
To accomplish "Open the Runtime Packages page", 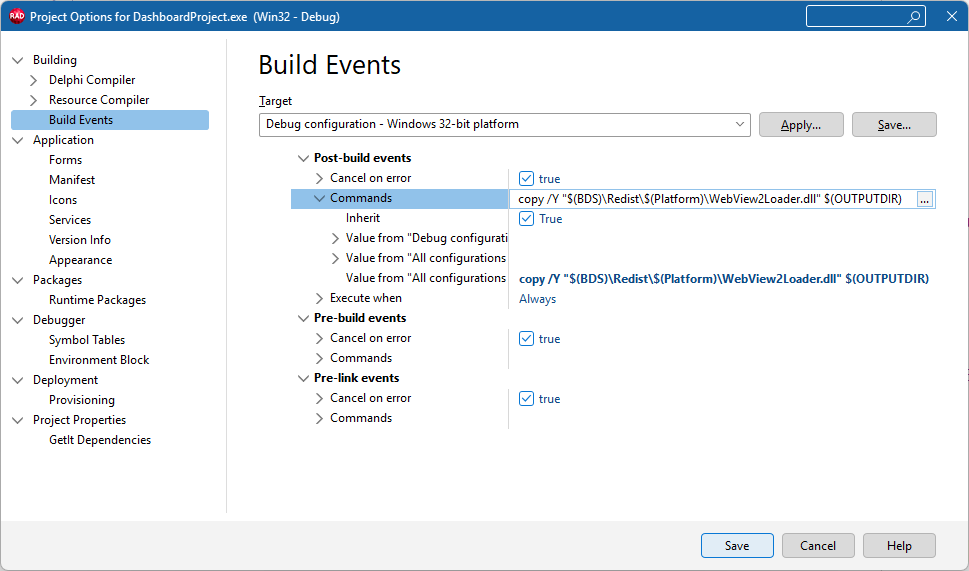I will (x=98, y=300).
